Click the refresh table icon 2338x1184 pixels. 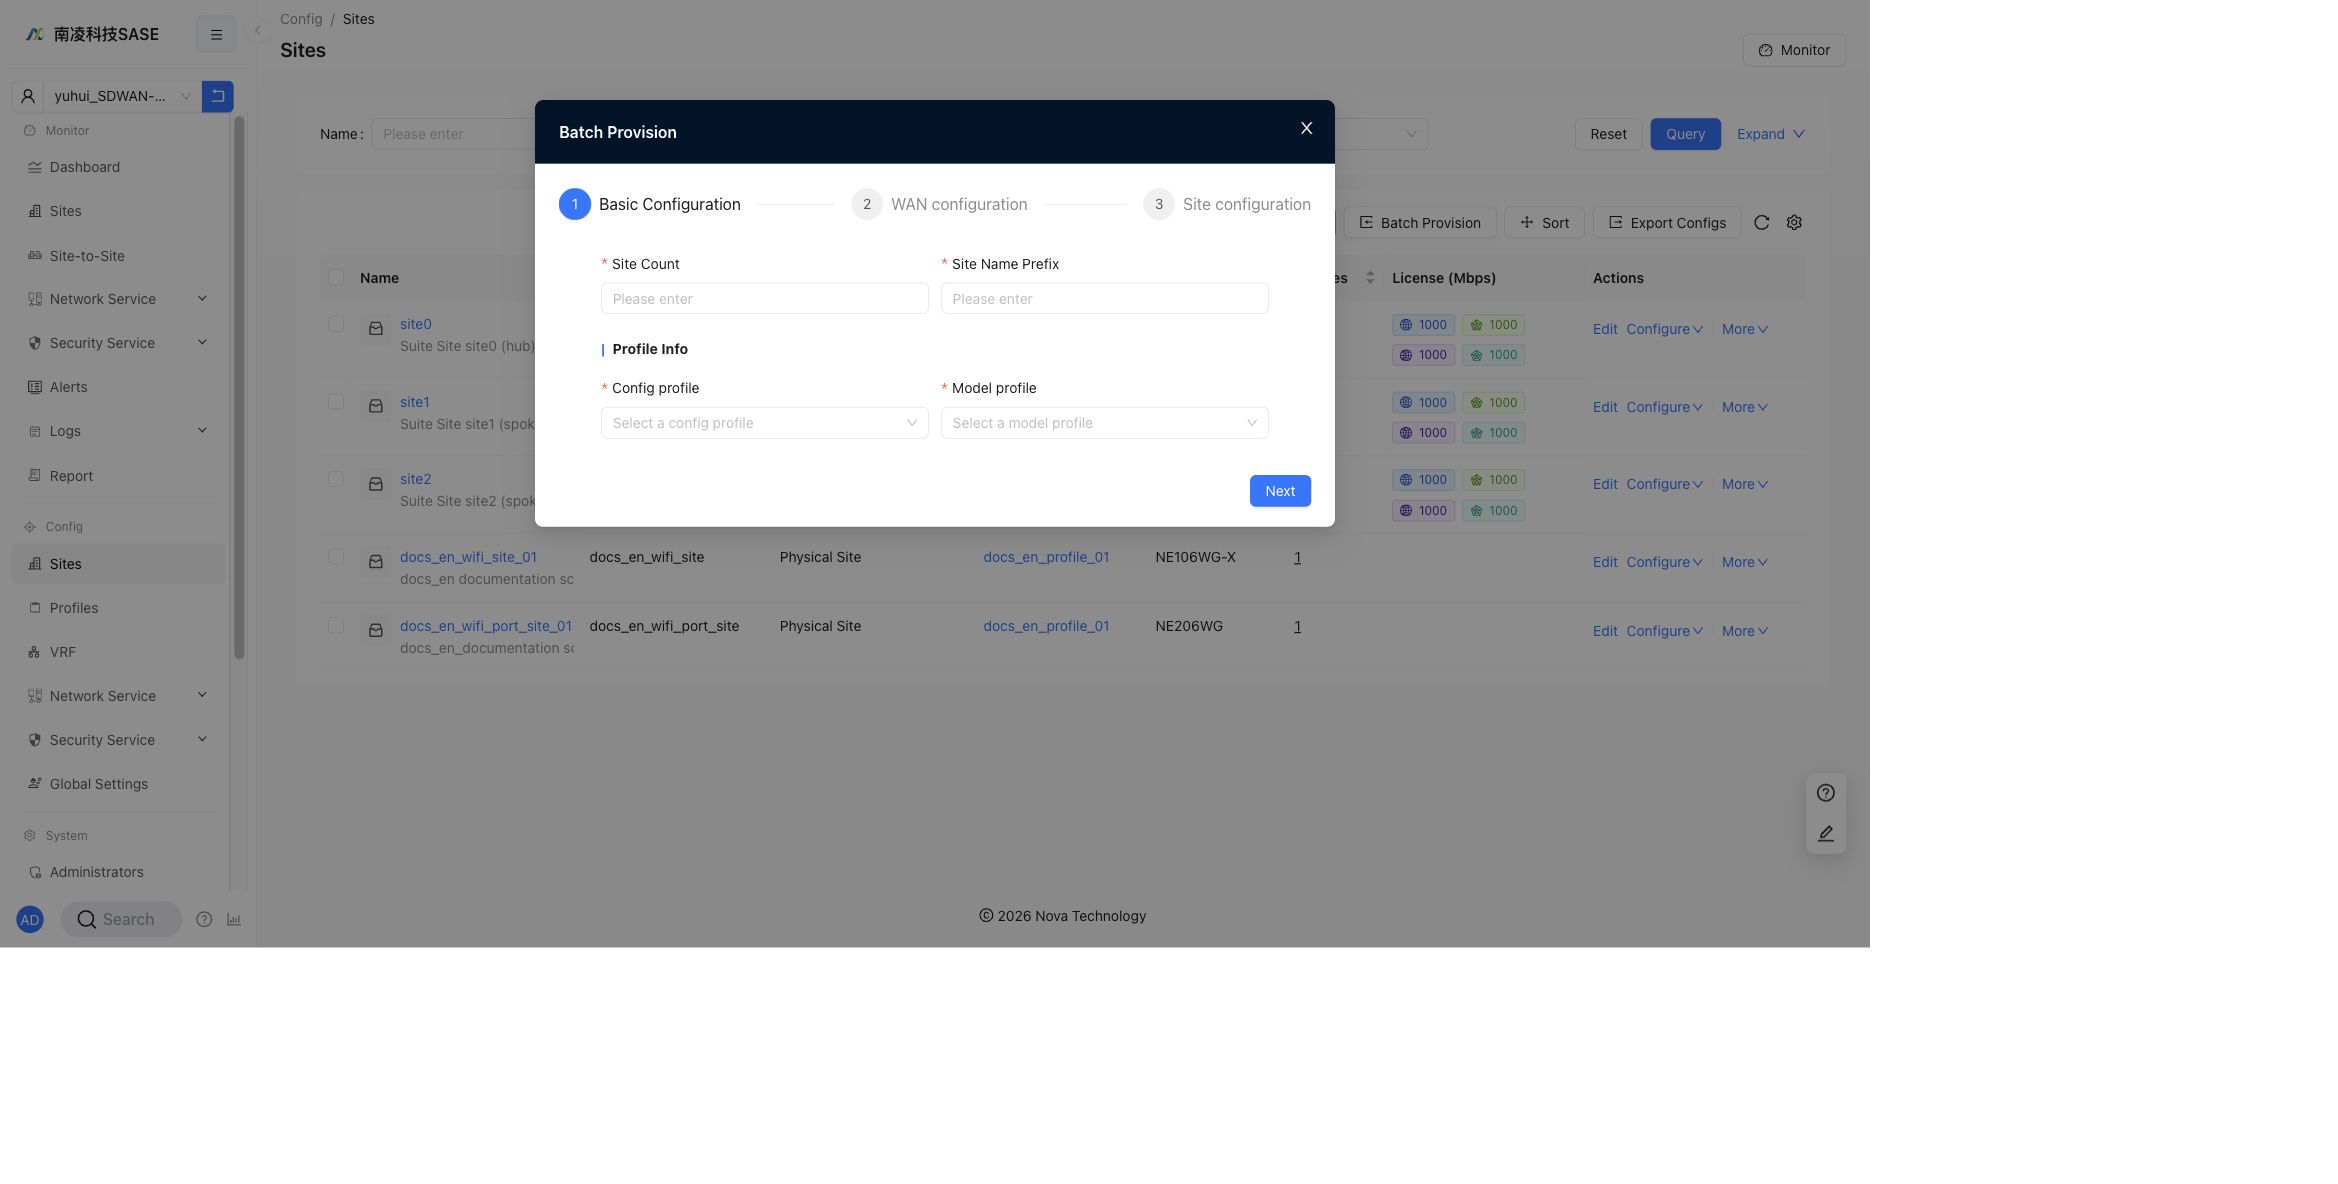click(1762, 223)
